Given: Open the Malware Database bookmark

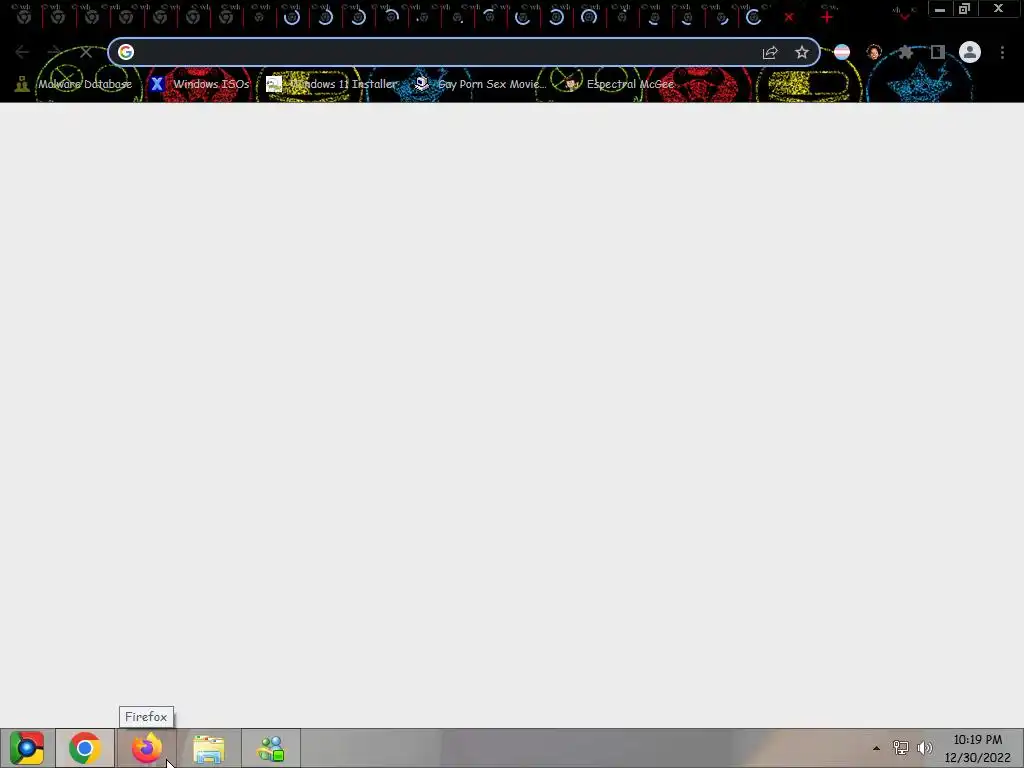Looking at the screenshot, I should (x=74, y=84).
